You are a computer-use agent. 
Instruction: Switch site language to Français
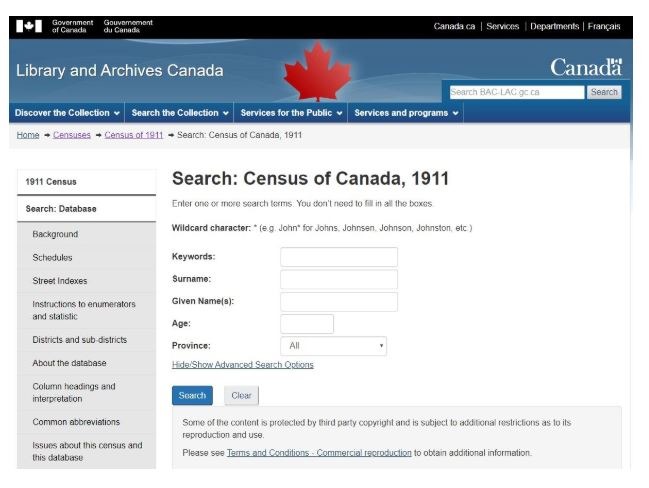[604, 26]
